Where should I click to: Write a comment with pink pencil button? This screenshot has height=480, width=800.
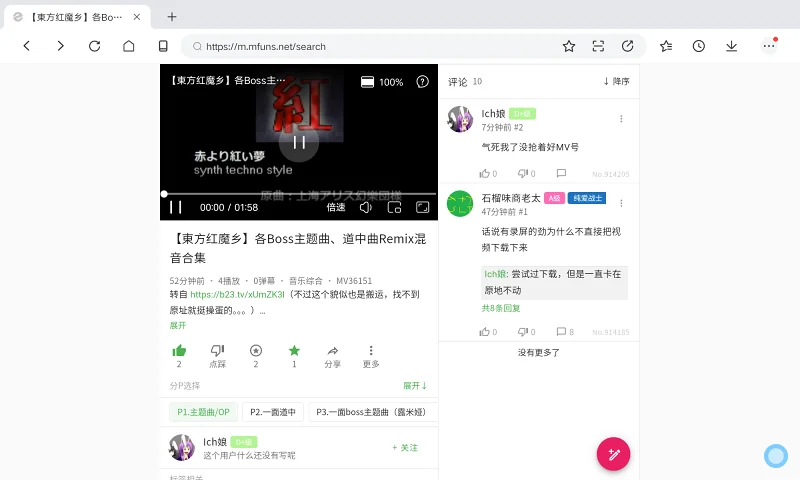click(x=613, y=454)
